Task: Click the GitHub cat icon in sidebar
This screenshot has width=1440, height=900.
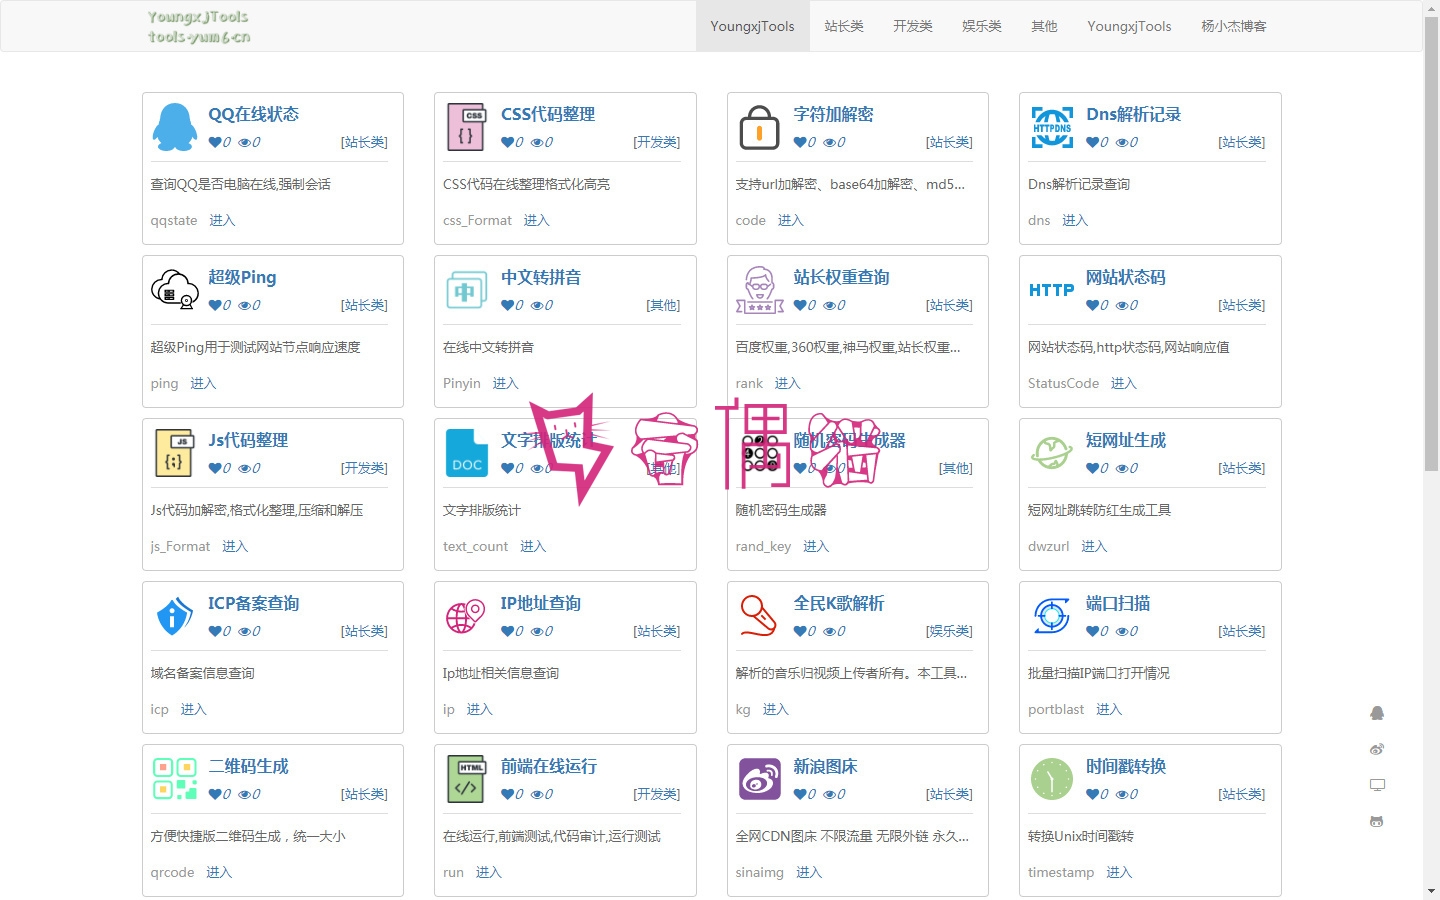Action: (x=1377, y=821)
